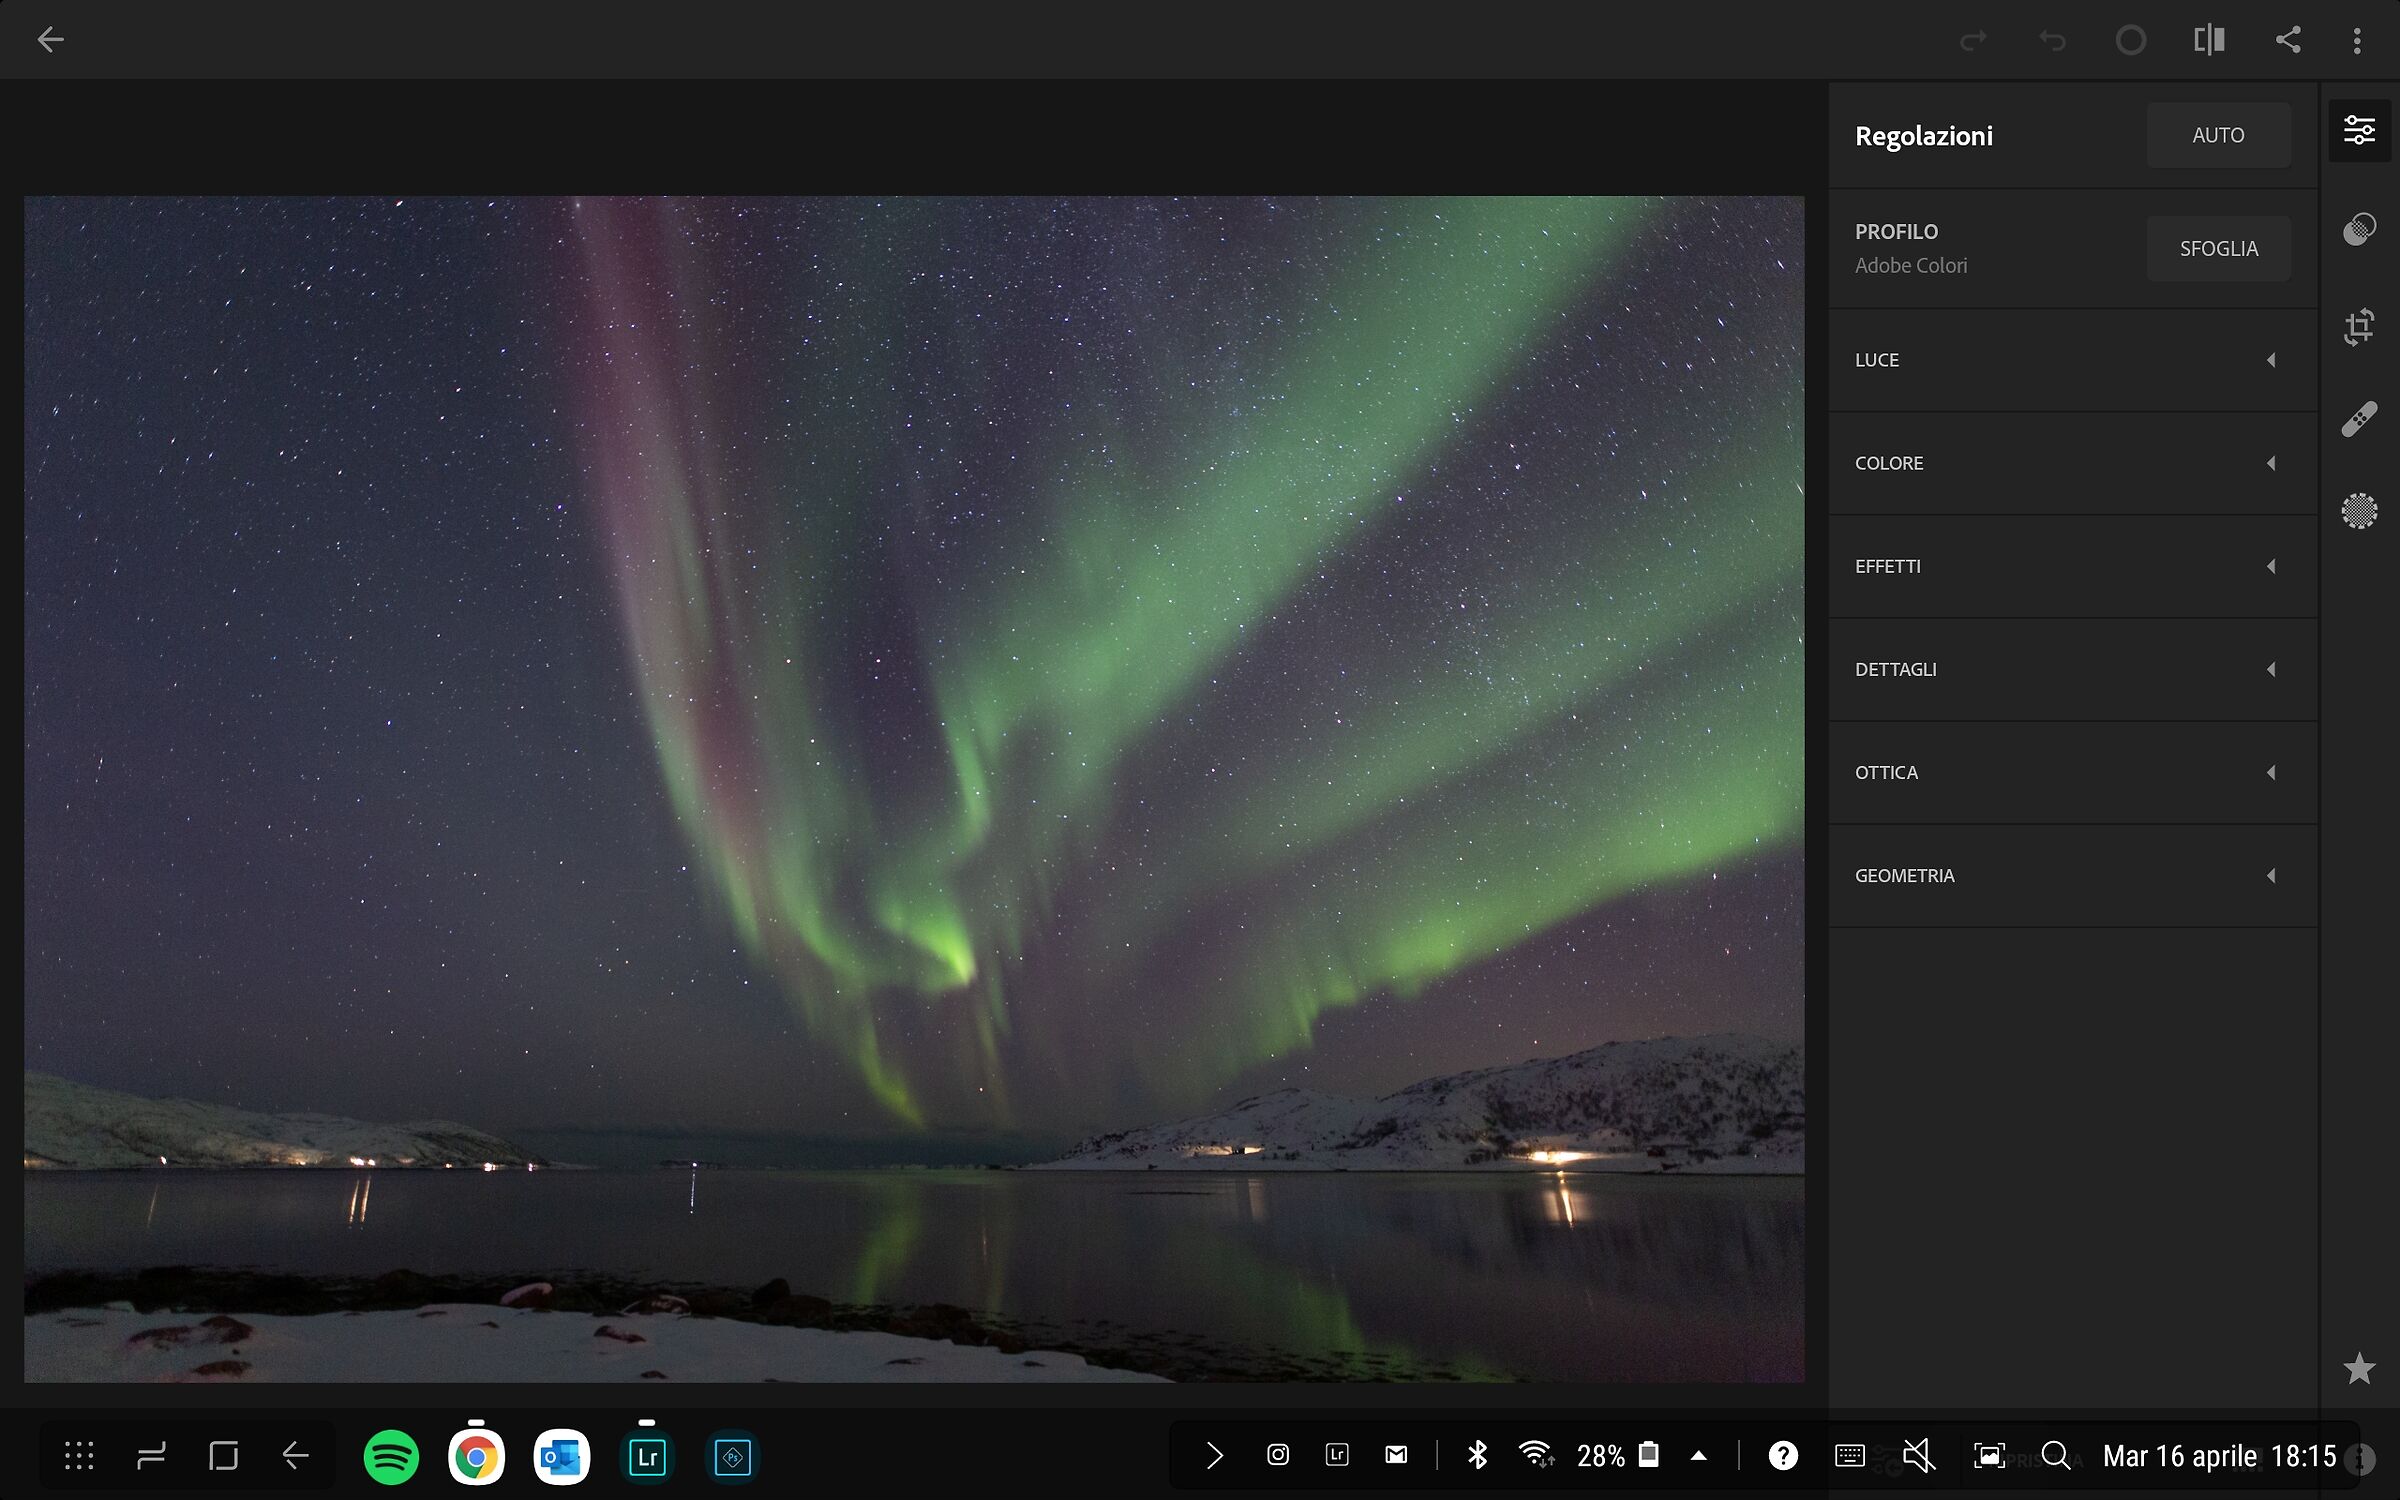The width and height of the screenshot is (2400, 1500).
Task: Go back with top-left arrow
Action: point(50,40)
